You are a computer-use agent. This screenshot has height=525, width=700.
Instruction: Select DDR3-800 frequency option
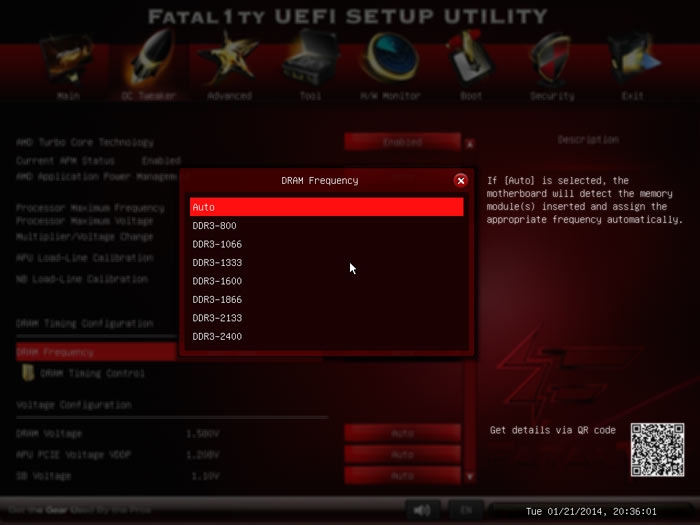[326, 225]
